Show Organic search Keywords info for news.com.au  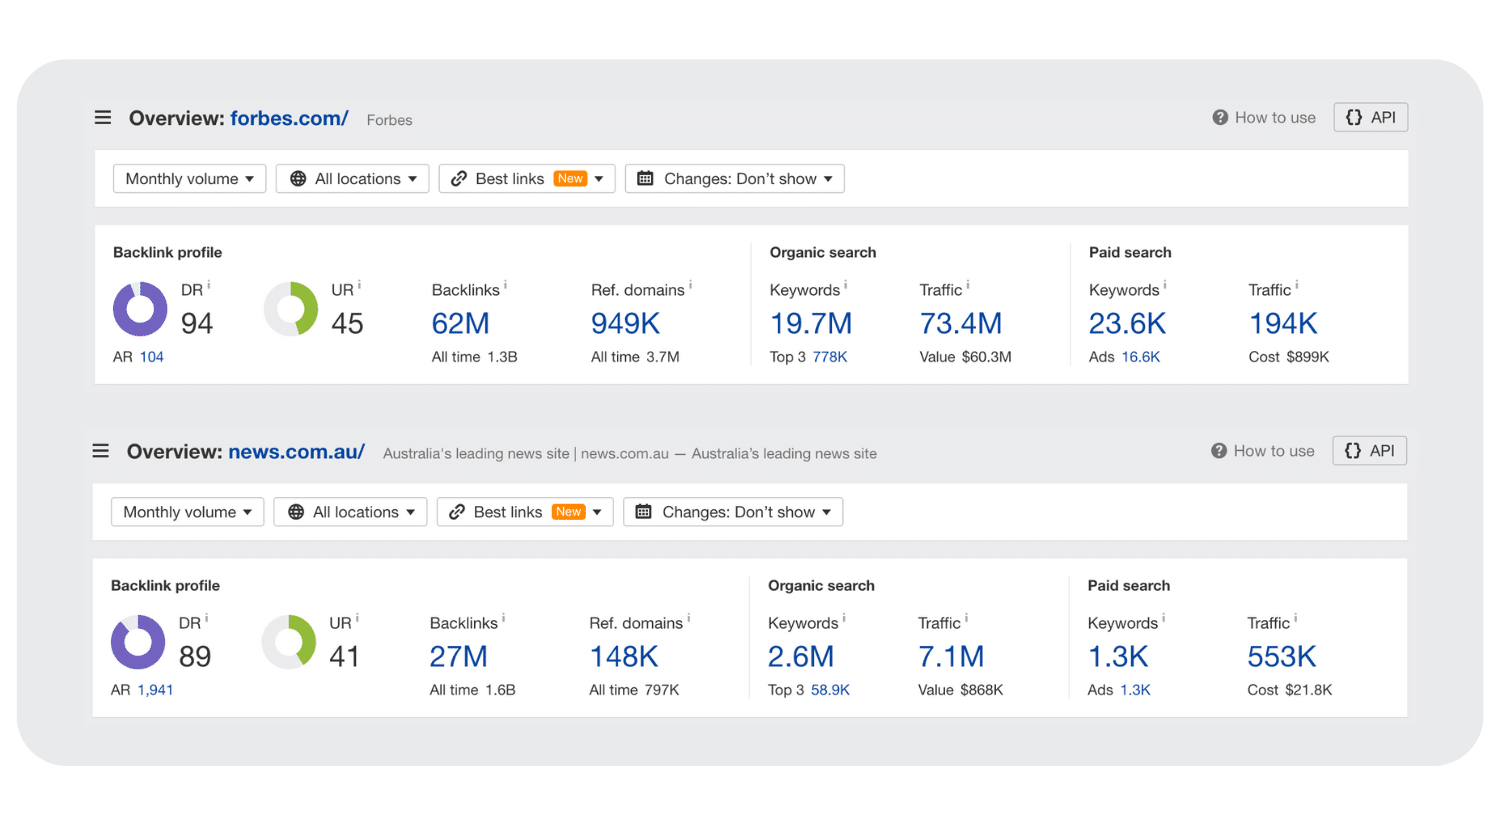[x=844, y=619]
